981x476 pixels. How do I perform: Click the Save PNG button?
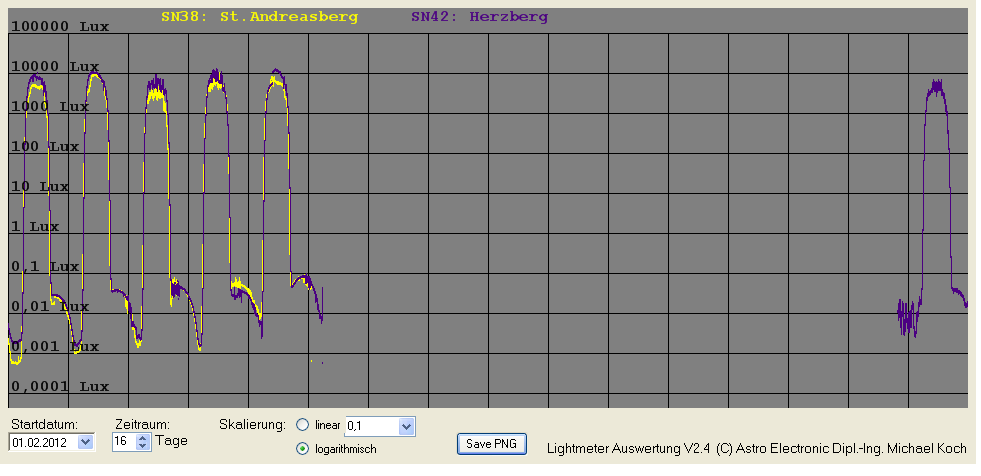[x=492, y=443]
